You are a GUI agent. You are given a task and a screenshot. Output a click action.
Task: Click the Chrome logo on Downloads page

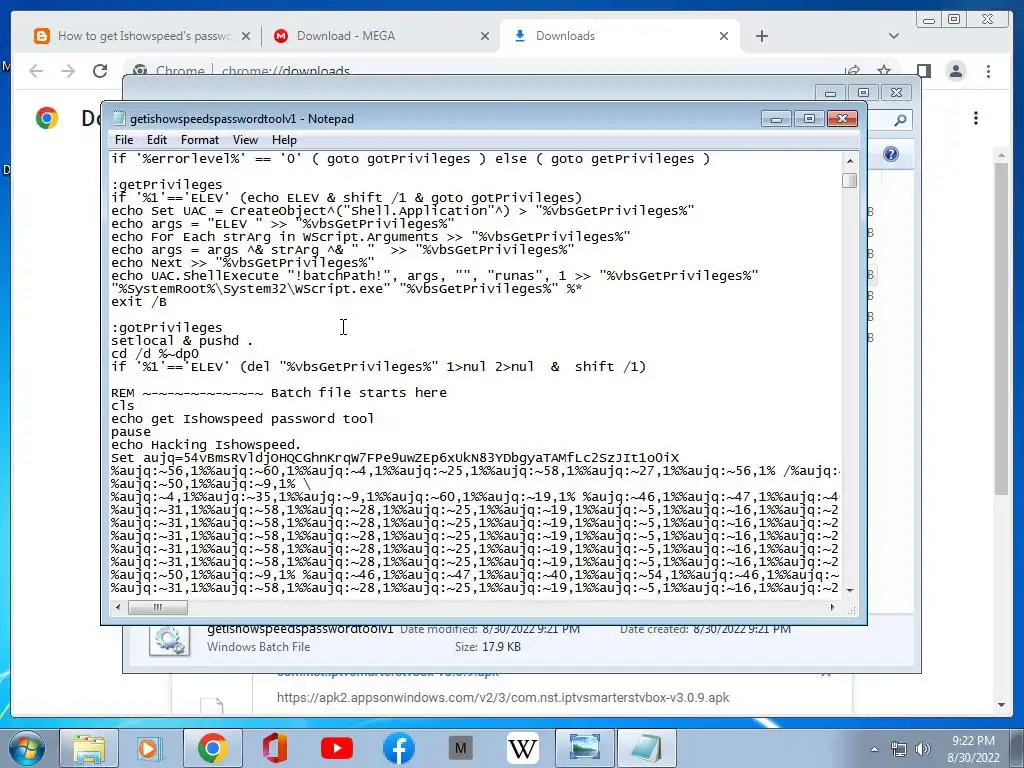click(x=47, y=118)
